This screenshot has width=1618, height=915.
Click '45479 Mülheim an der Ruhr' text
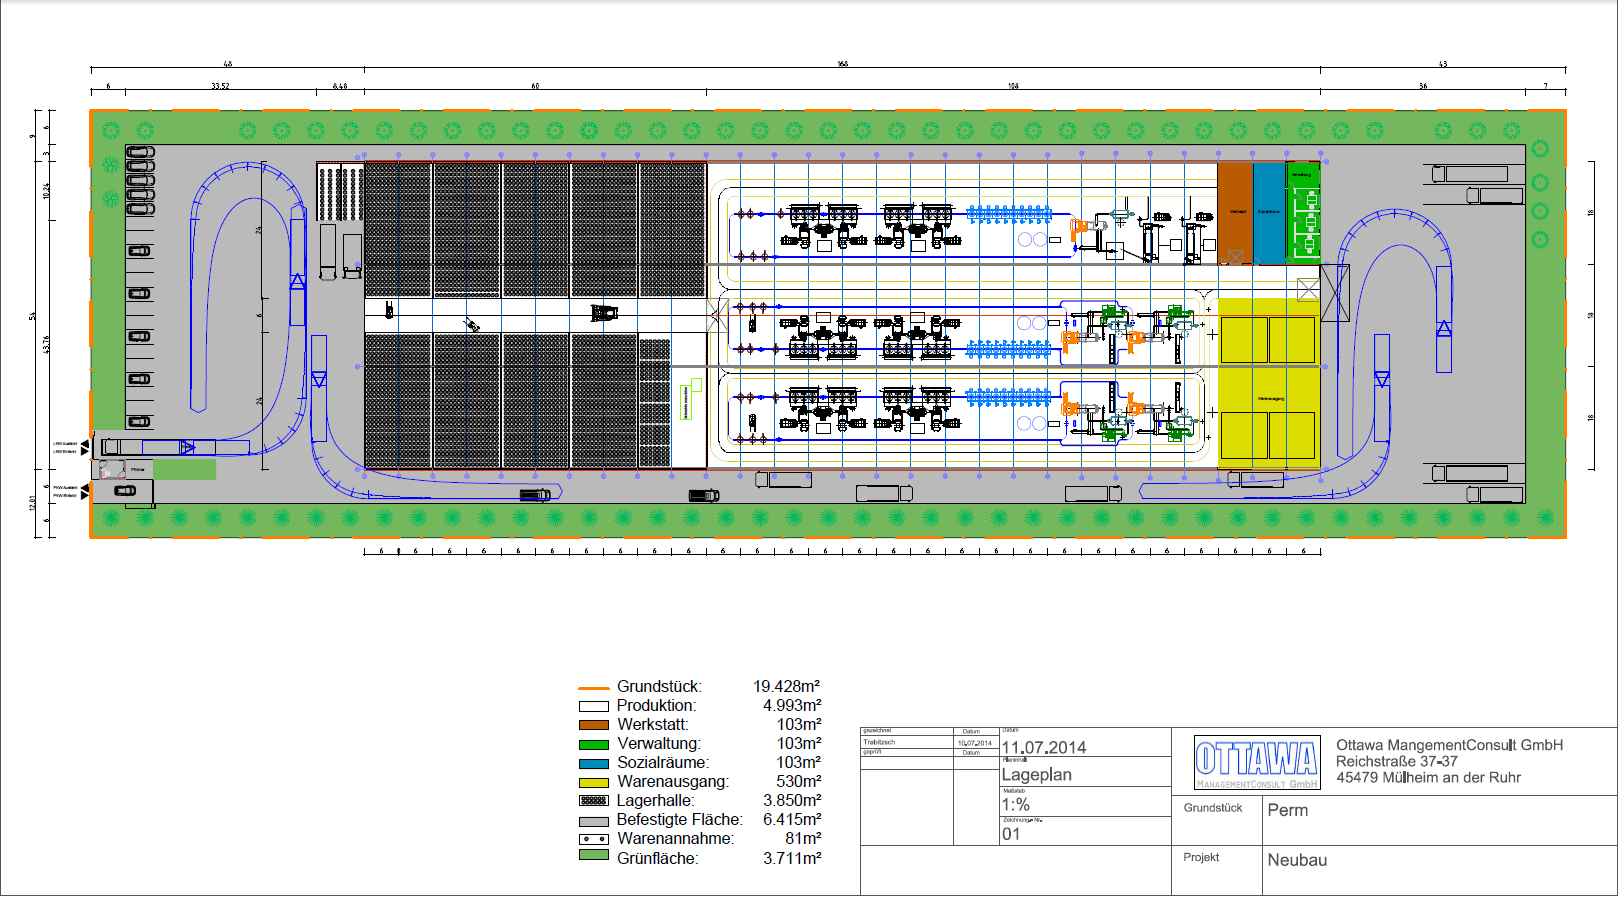(1429, 778)
